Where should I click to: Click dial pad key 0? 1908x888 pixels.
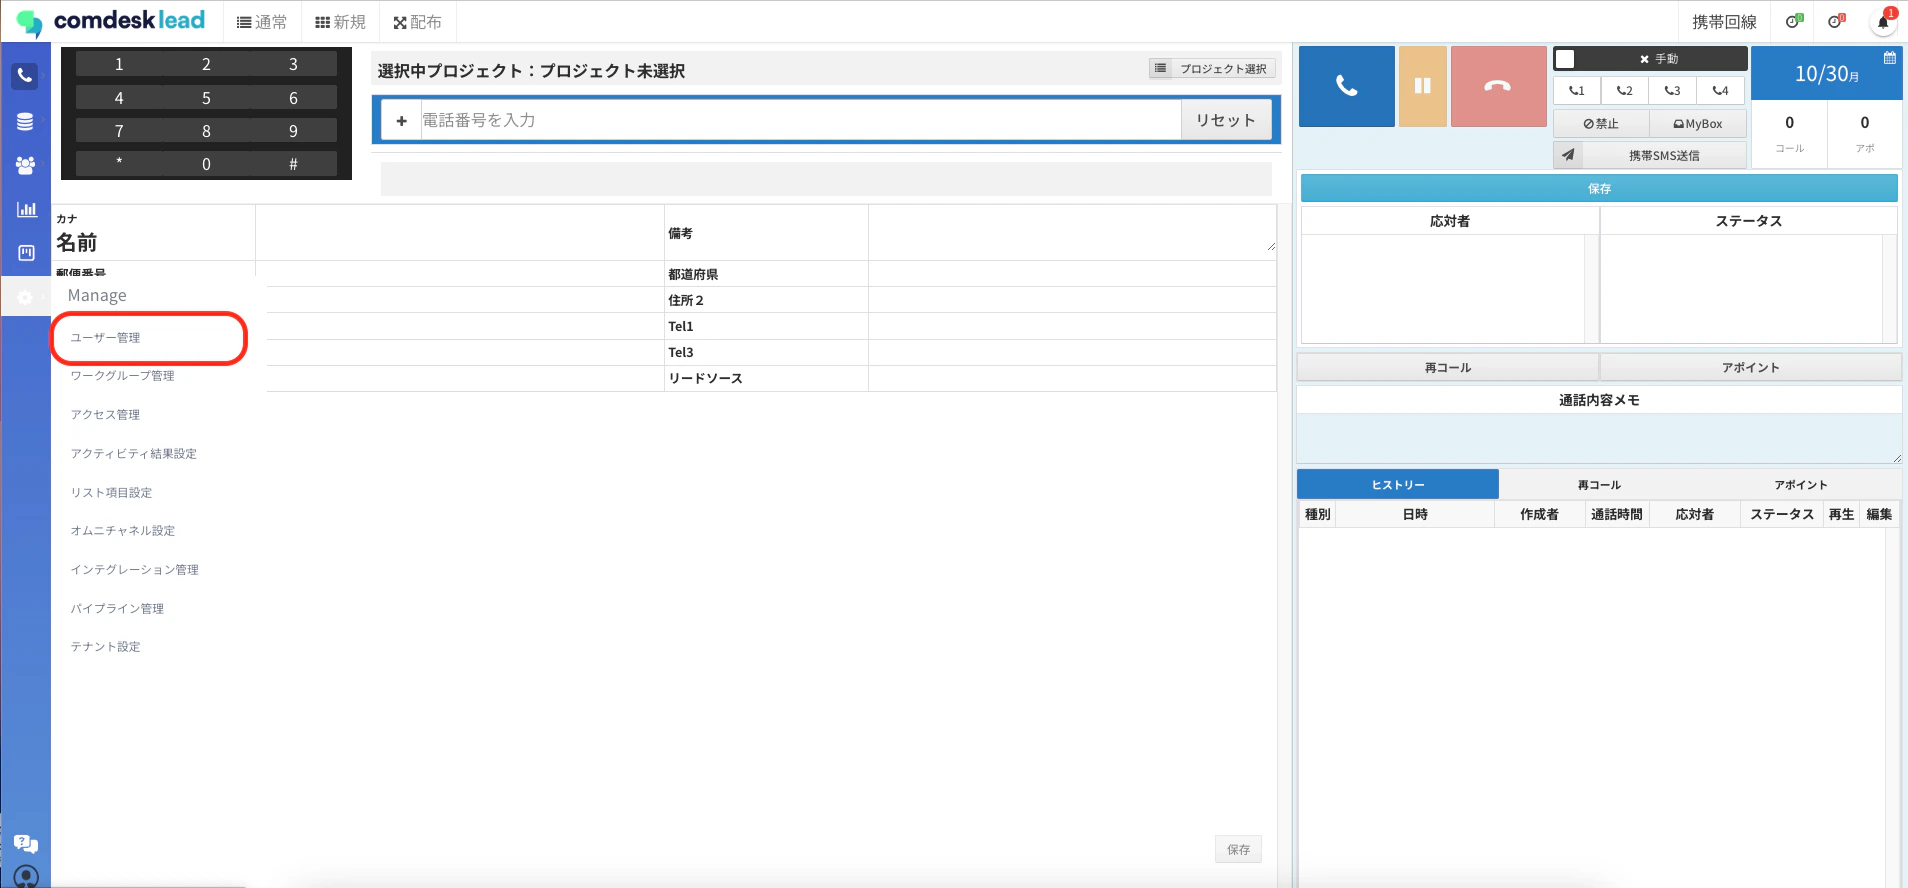(x=206, y=164)
